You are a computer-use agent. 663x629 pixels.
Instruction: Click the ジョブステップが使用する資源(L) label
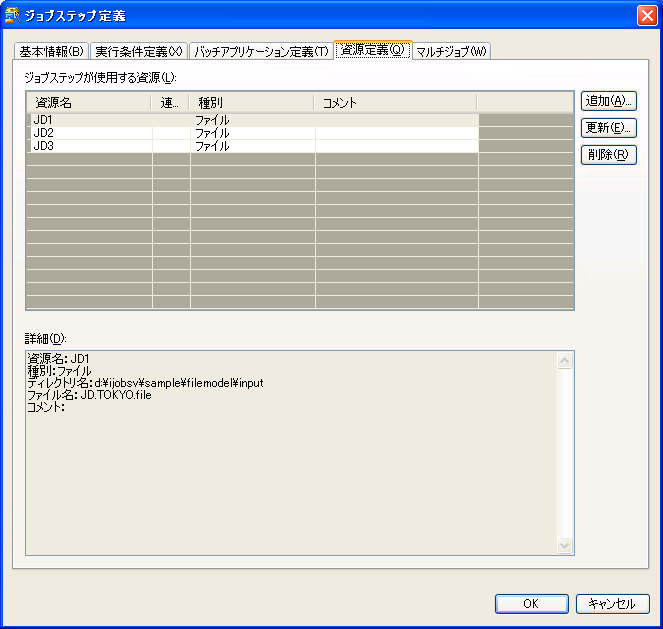point(100,77)
